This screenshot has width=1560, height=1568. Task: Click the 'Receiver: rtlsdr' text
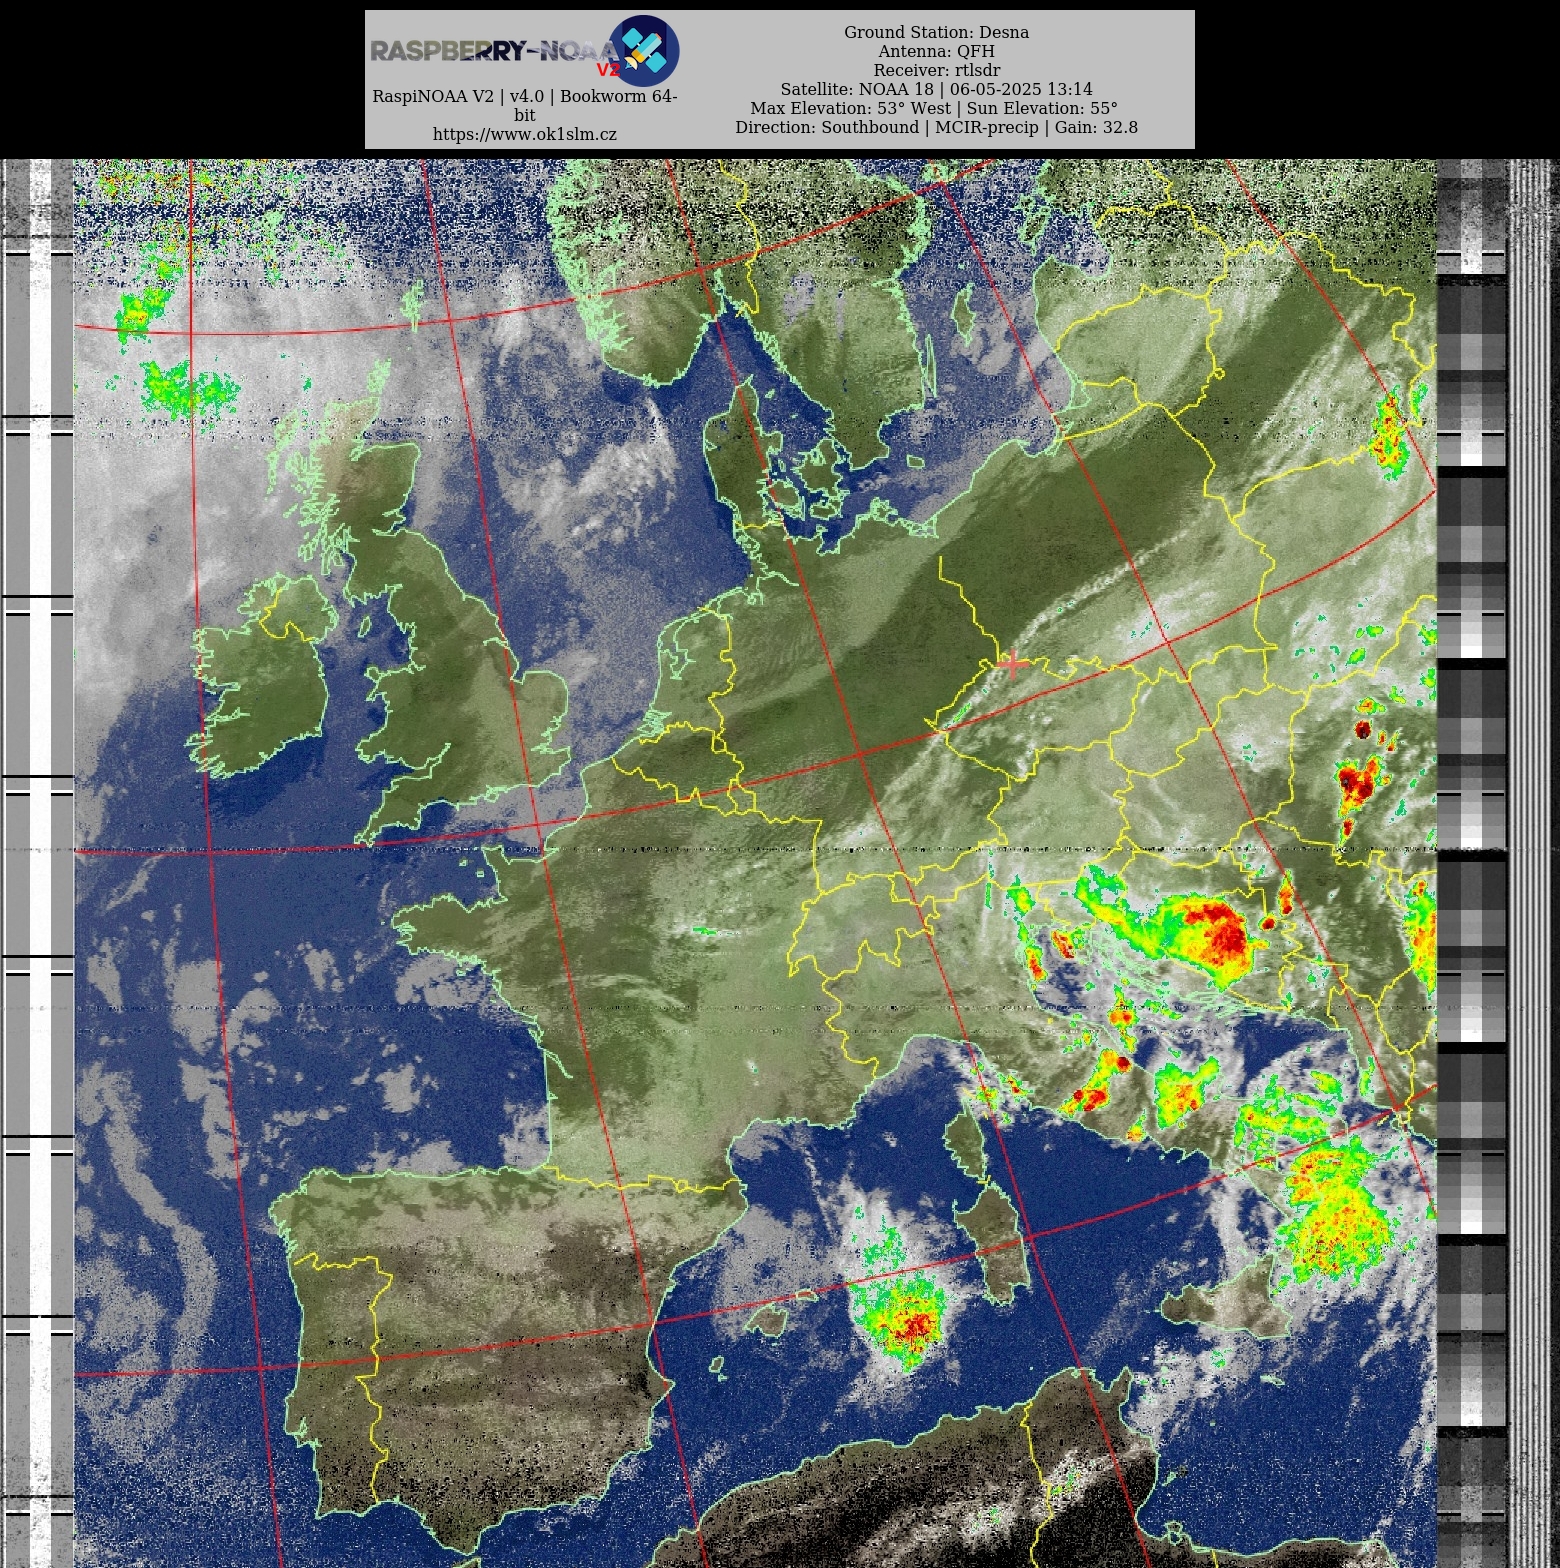click(936, 70)
